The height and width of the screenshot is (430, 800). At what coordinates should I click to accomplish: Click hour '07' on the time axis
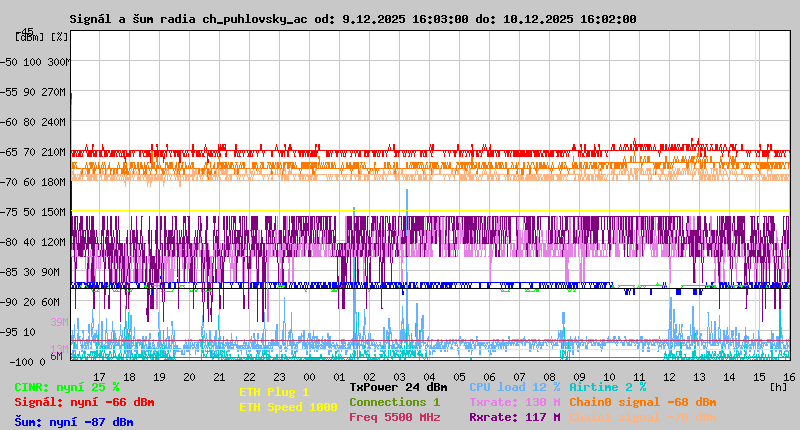tap(519, 377)
